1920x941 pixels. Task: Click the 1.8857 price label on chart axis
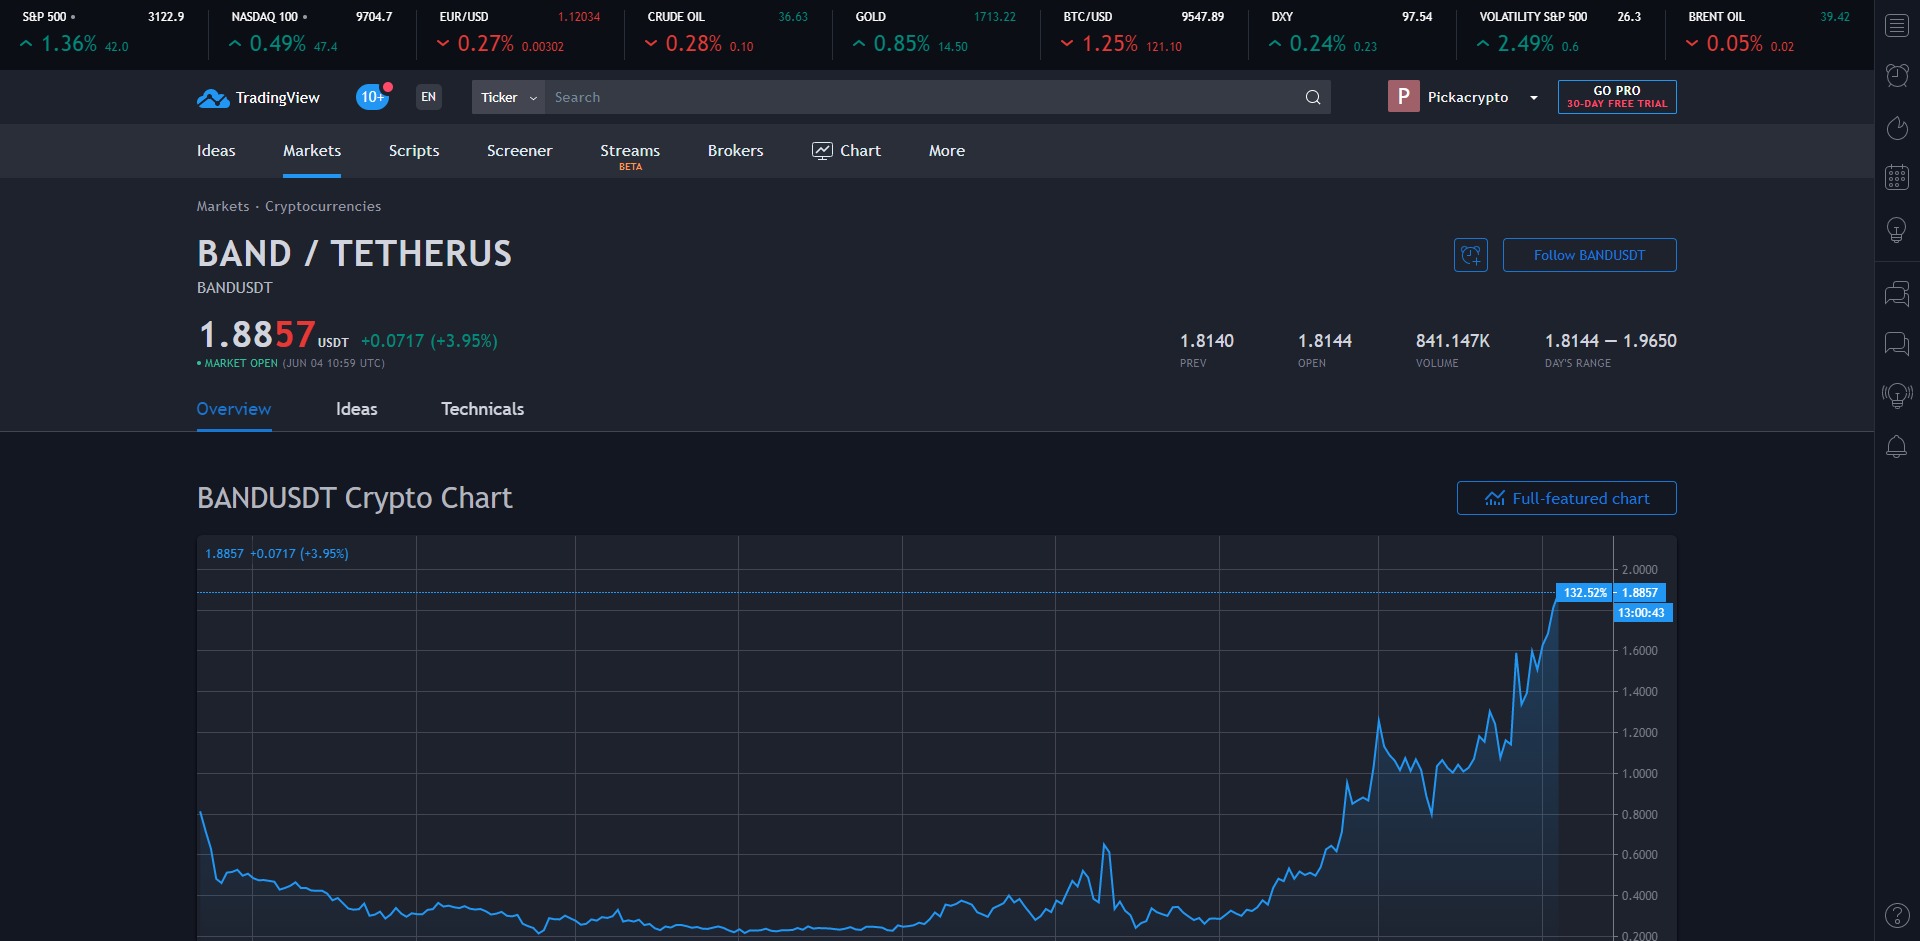pos(1640,592)
